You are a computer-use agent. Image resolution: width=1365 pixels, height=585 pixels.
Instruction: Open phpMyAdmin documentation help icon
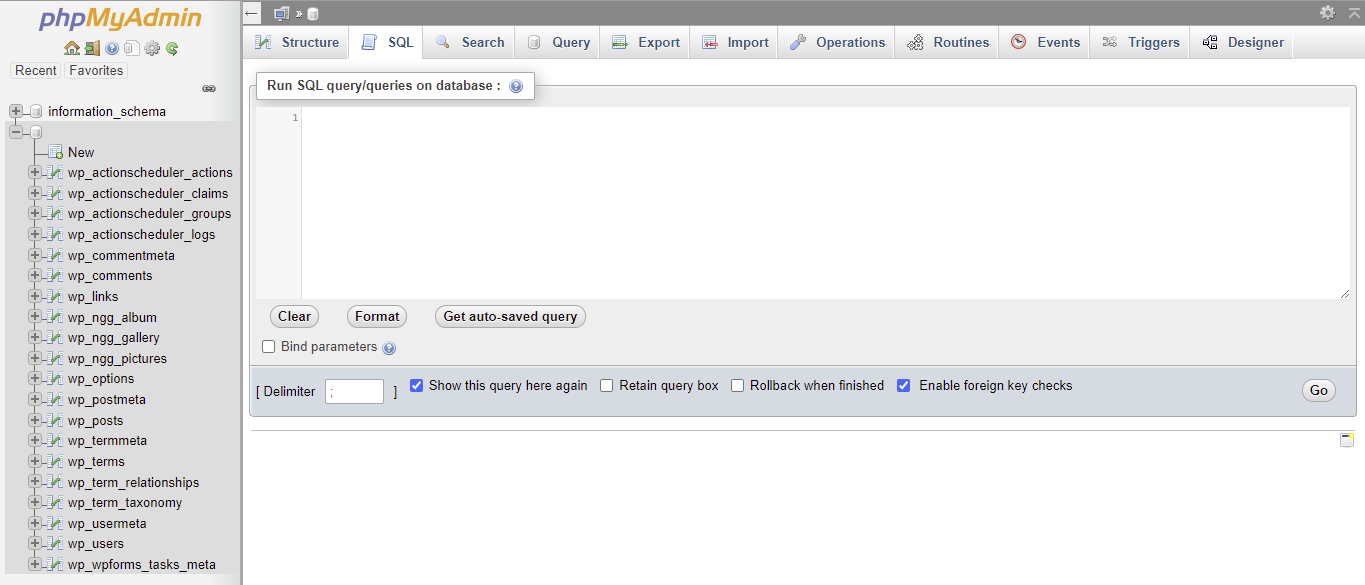click(x=112, y=48)
